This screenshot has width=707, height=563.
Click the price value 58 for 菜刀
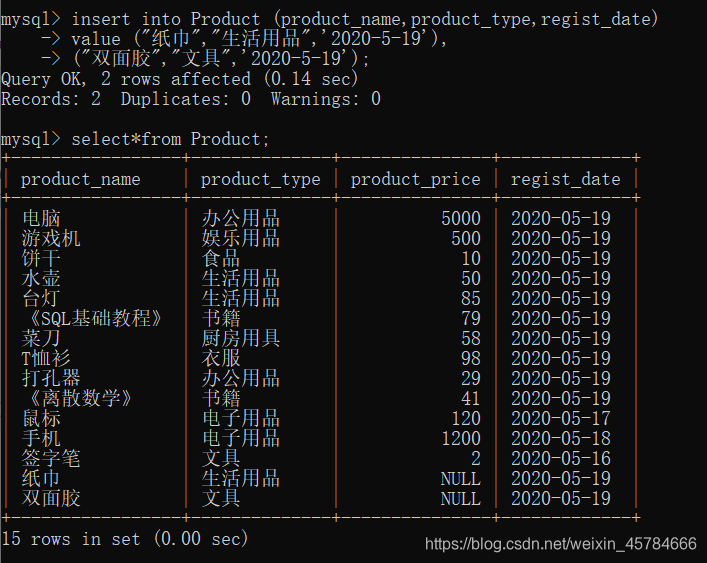pyautogui.click(x=471, y=339)
